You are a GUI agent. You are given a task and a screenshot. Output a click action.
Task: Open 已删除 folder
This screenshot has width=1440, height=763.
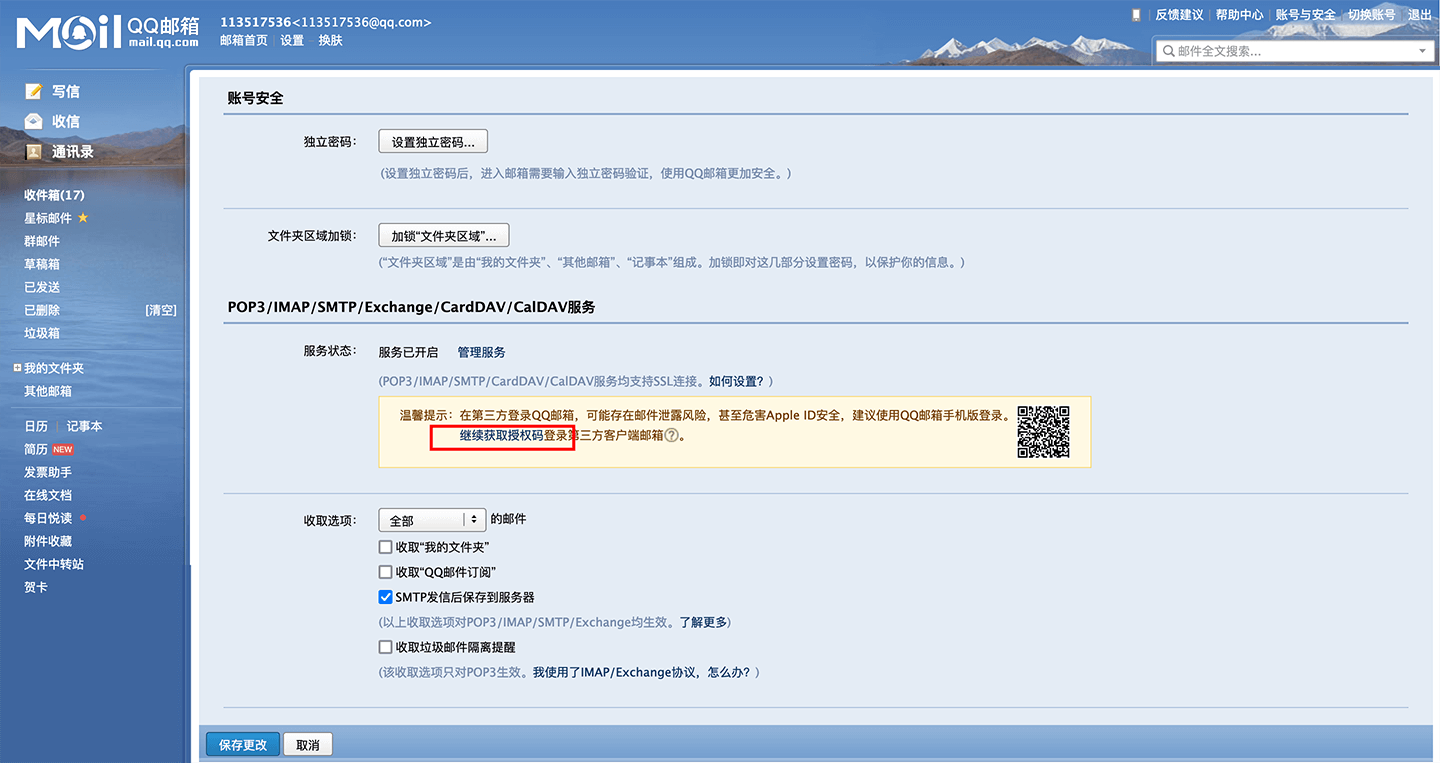point(42,310)
